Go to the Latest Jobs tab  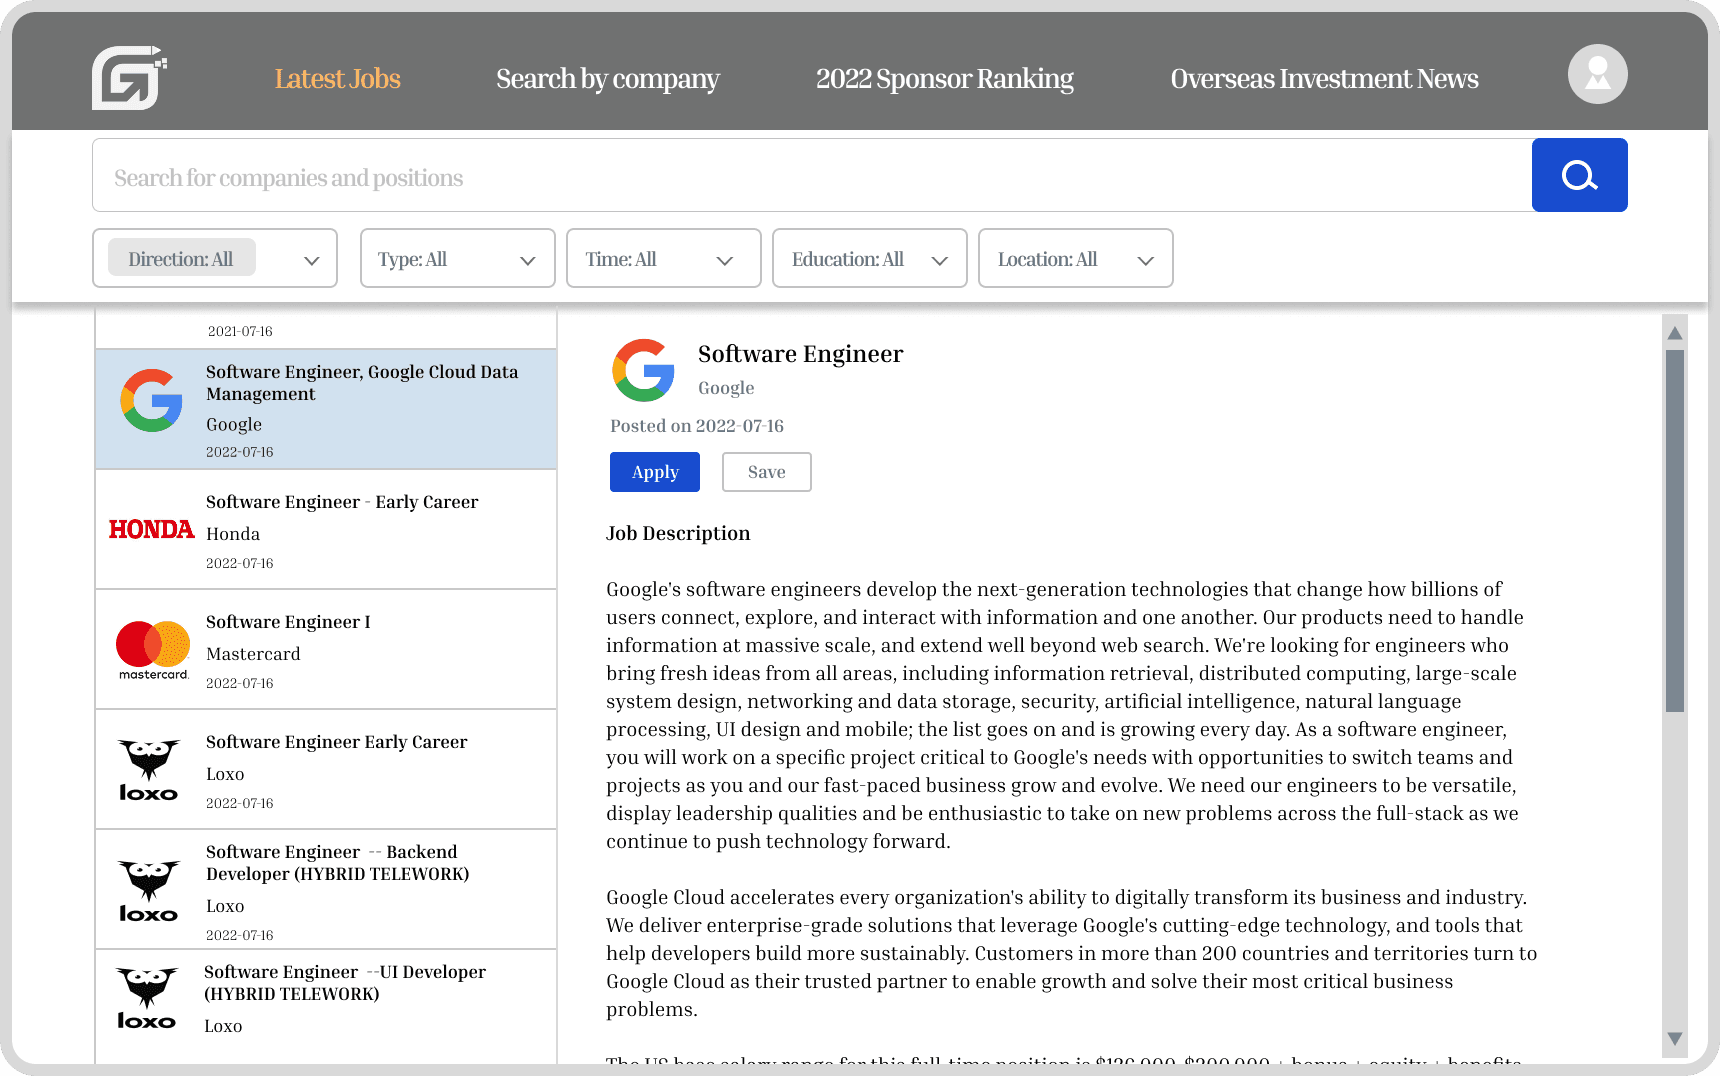[337, 78]
